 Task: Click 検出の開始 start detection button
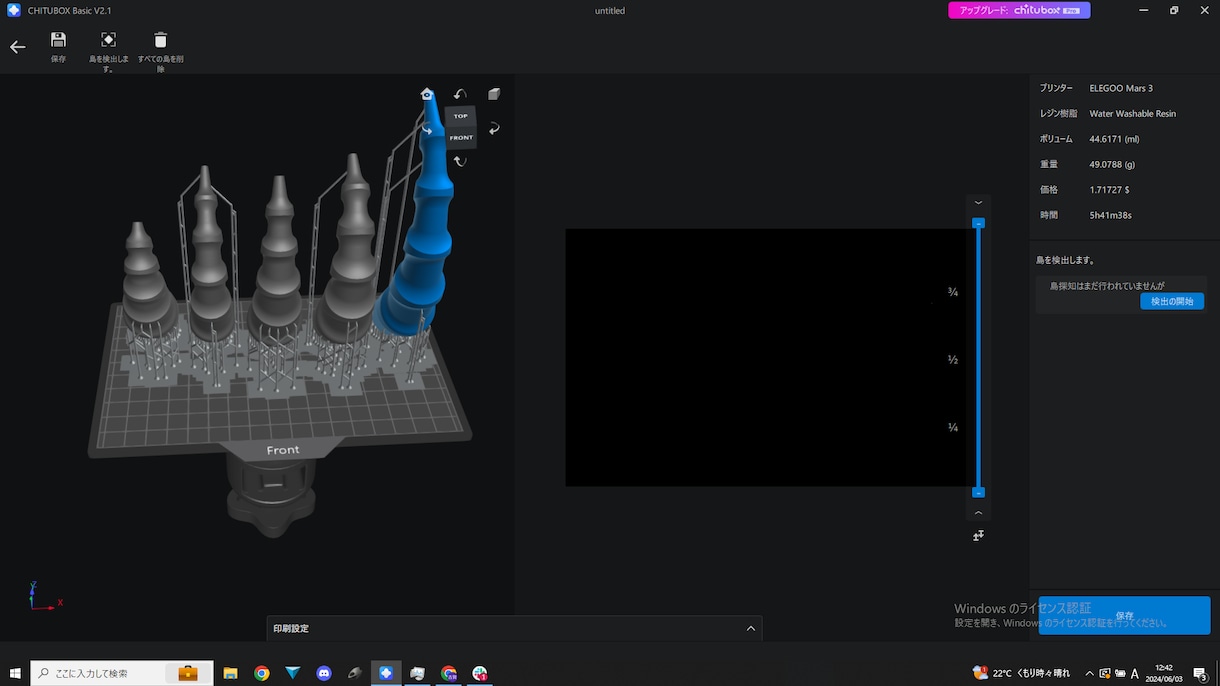pos(1172,301)
